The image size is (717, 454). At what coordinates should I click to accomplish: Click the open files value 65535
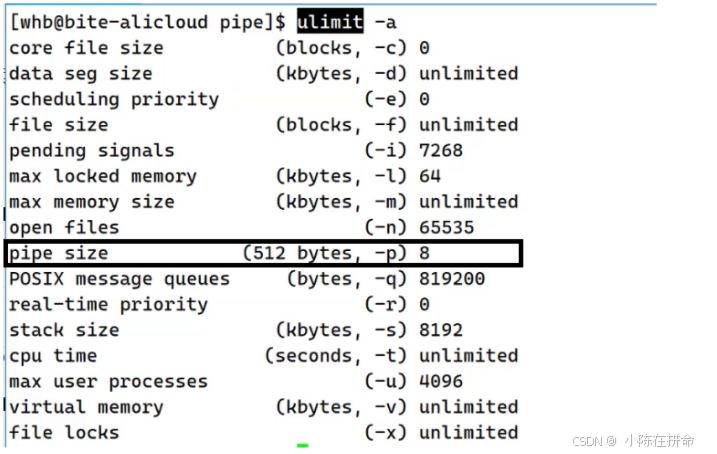click(446, 228)
